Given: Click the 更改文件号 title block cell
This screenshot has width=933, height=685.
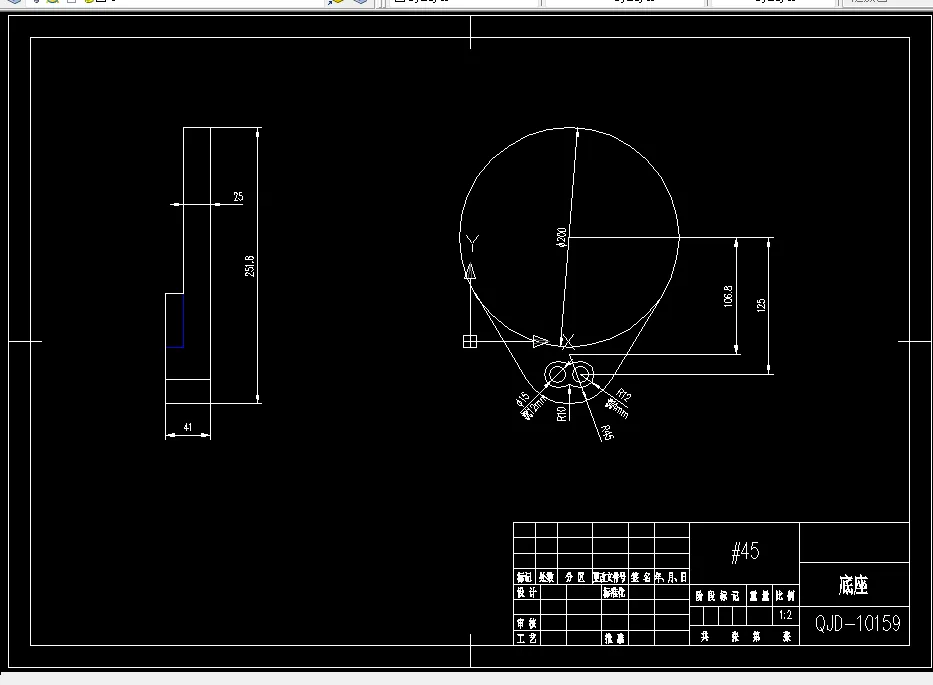Looking at the screenshot, I should tap(610, 577).
